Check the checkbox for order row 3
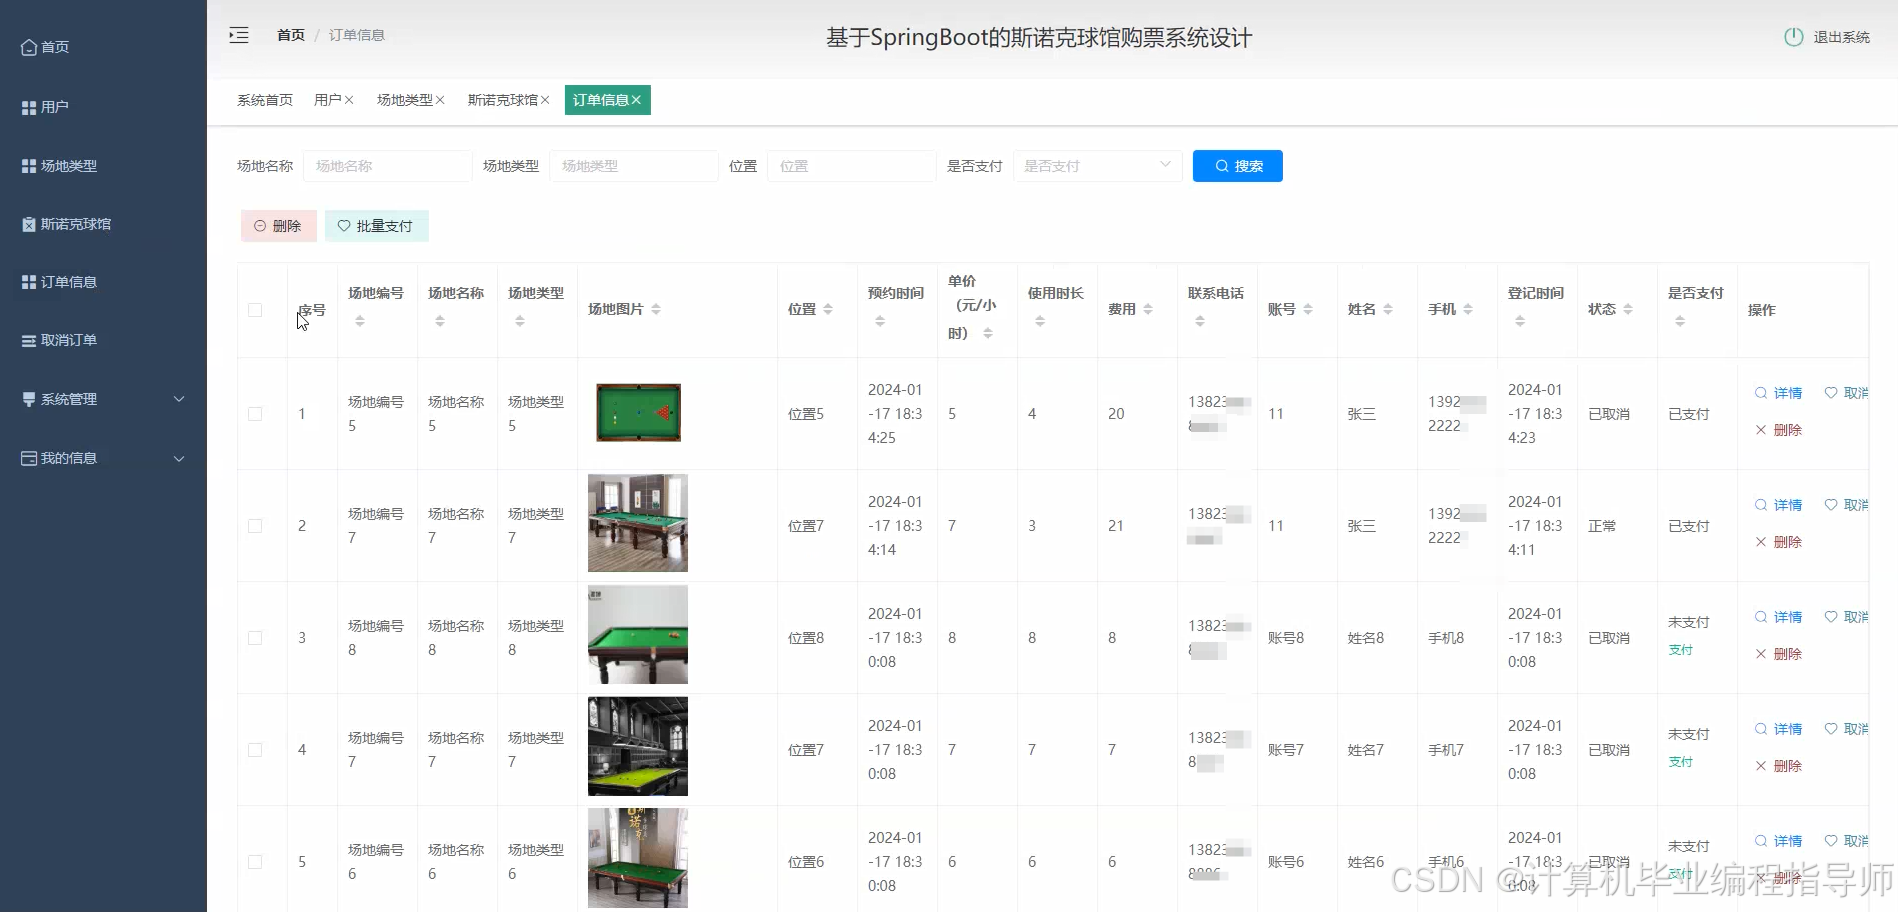1898x912 pixels. [255, 637]
